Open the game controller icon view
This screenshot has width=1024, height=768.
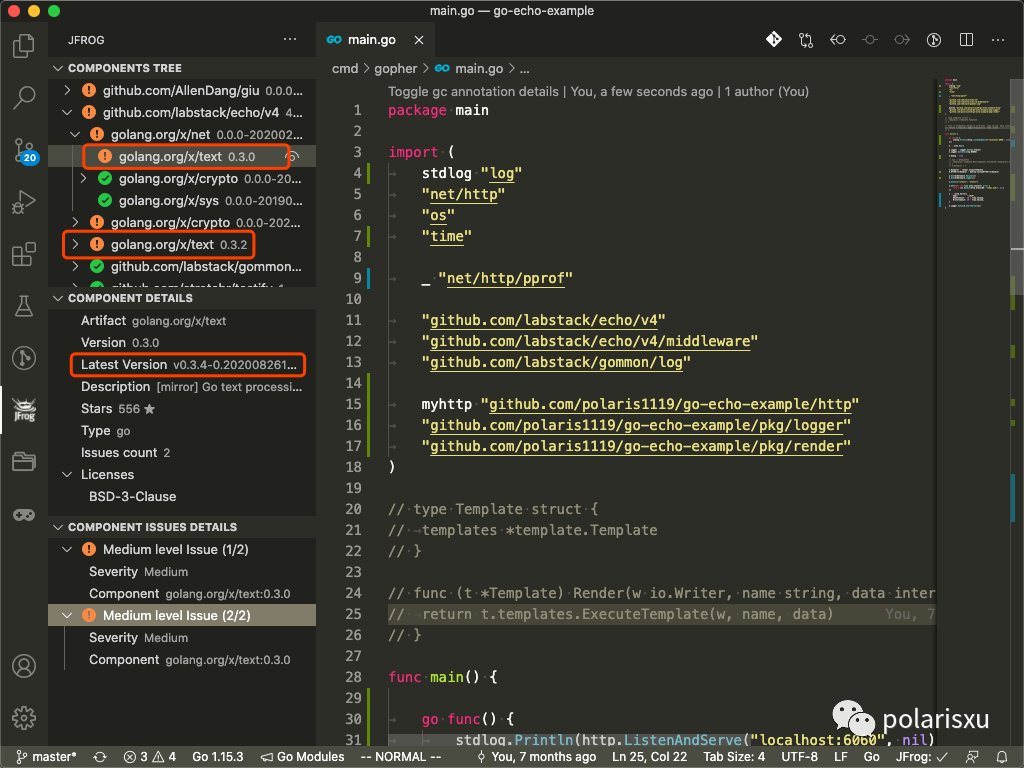[x=24, y=515]
